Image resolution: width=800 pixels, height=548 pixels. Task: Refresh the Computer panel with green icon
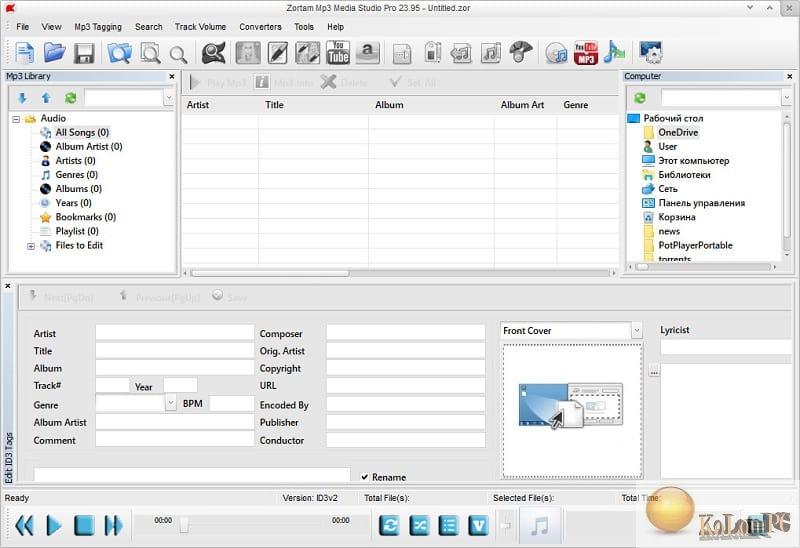click(x=640, y=98)
